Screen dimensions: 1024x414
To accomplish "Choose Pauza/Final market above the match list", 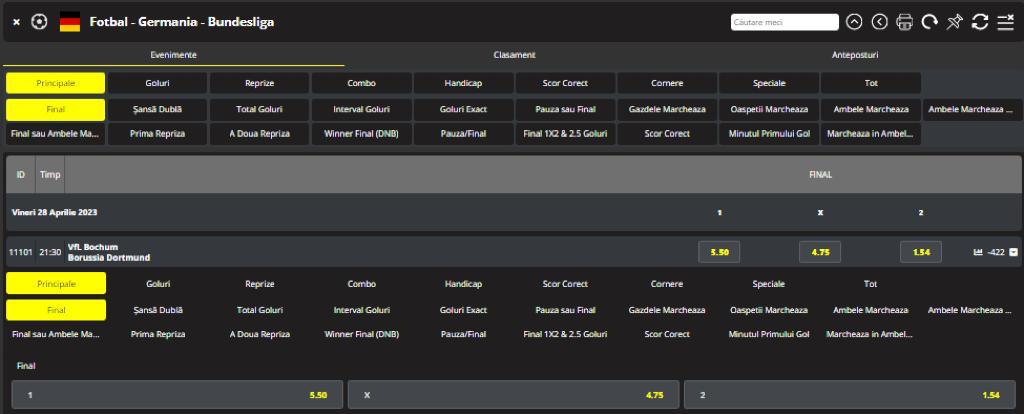I will click(463, 133).
